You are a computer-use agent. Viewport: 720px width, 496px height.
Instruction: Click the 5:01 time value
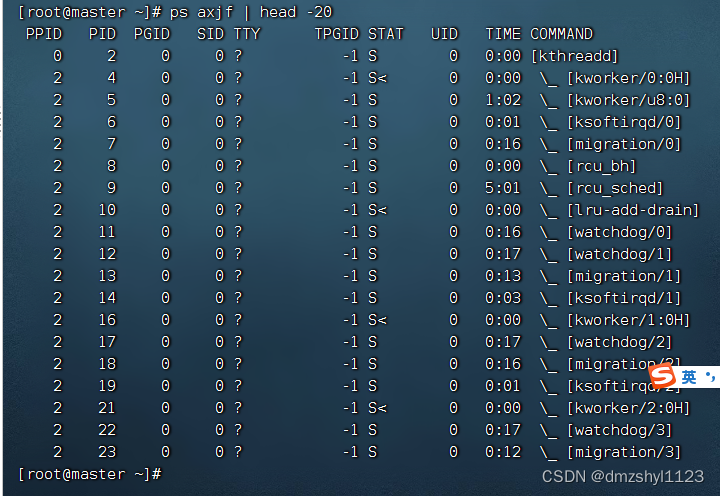[503, 188]
